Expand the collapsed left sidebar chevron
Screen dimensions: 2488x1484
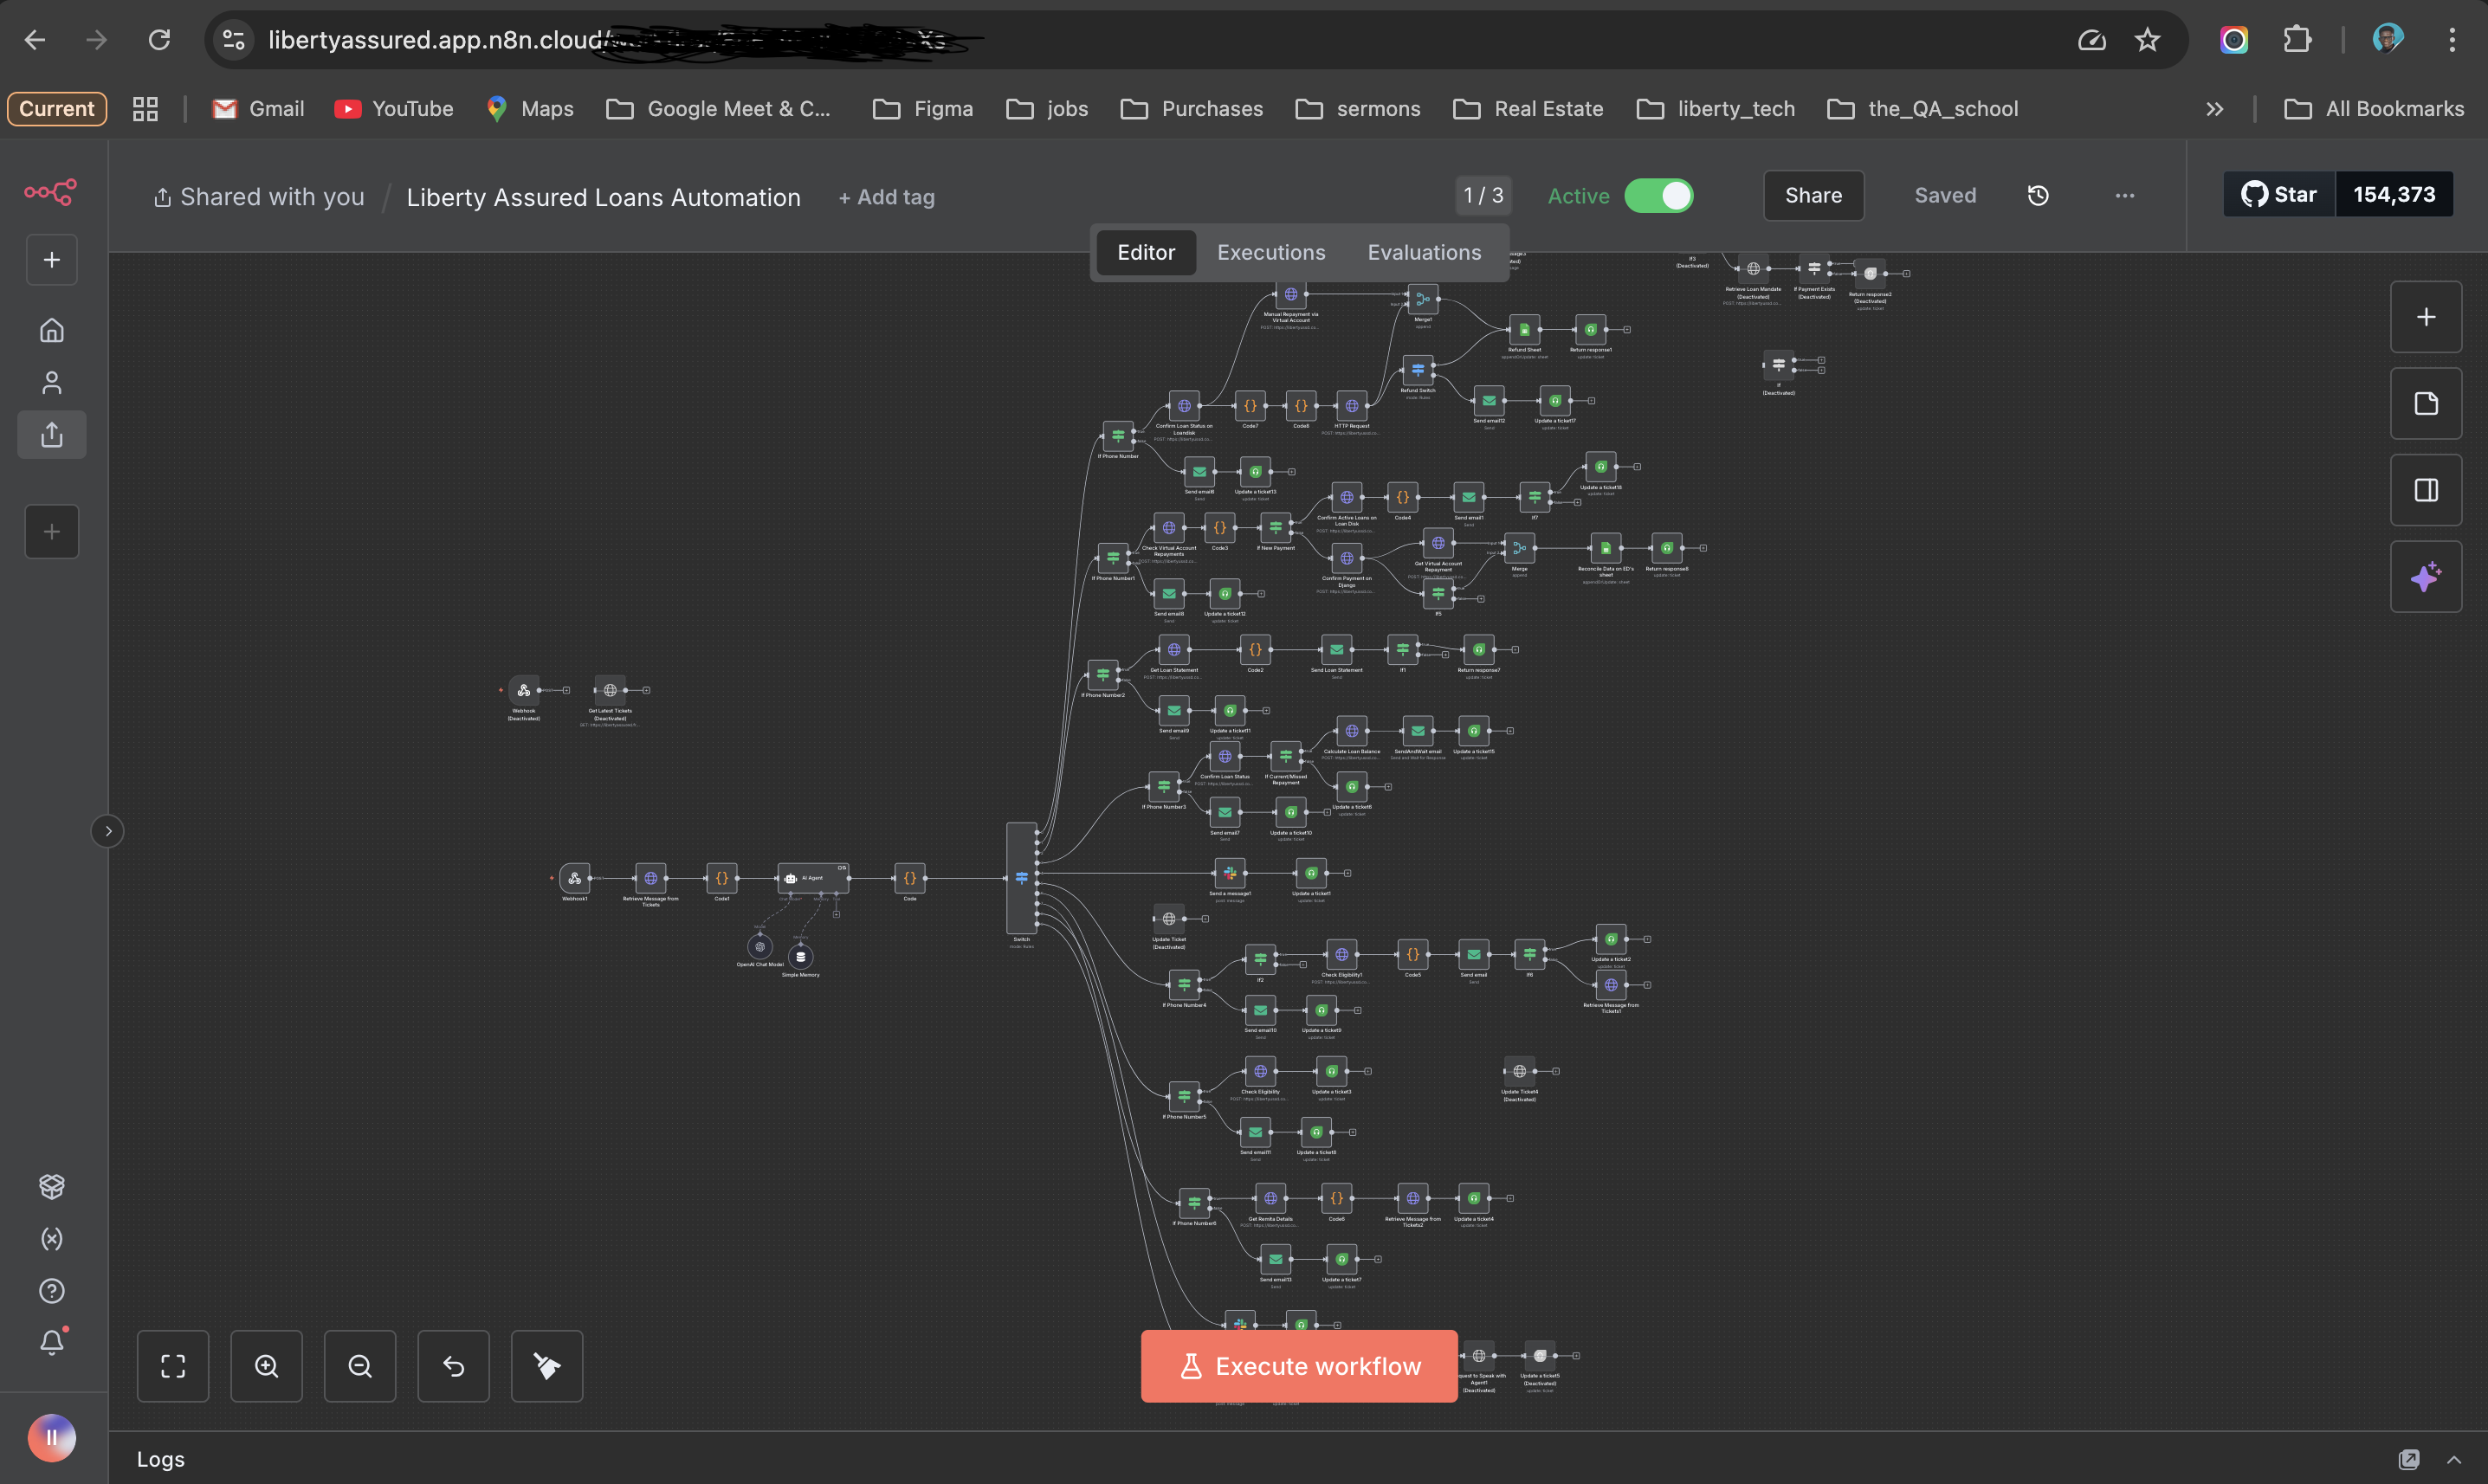point(108,831)
